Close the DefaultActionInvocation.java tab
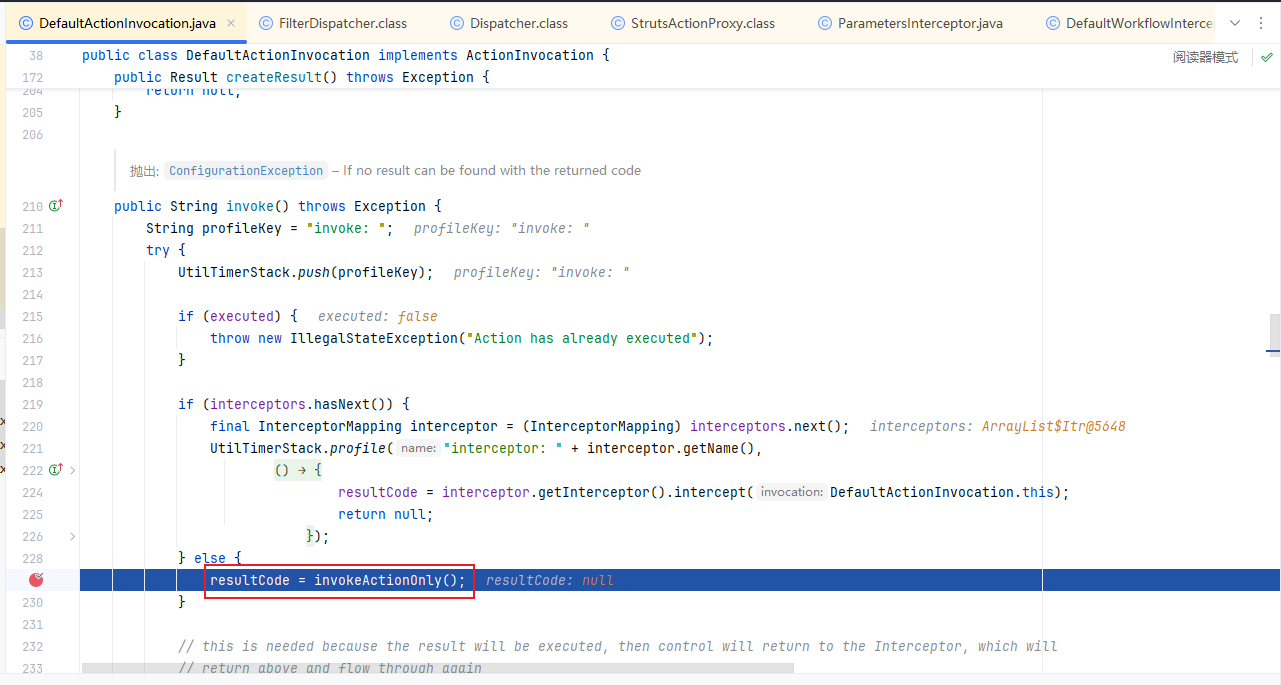This screenshot has height=685, width=1281. click(231, 23)
